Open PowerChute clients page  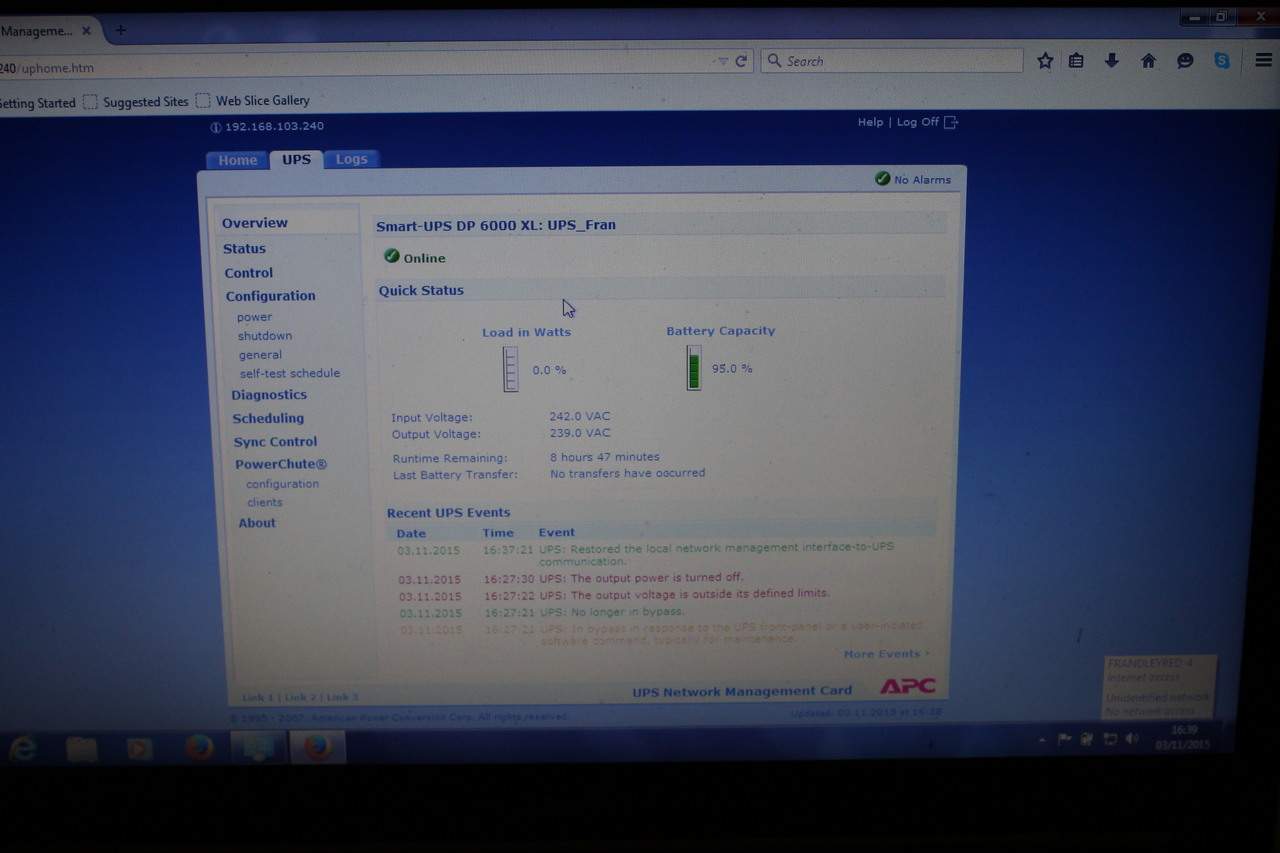click(x=265, y=503)
